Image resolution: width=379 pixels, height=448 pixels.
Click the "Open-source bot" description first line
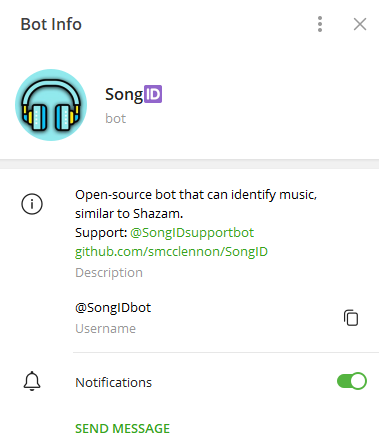coord(196,195)
